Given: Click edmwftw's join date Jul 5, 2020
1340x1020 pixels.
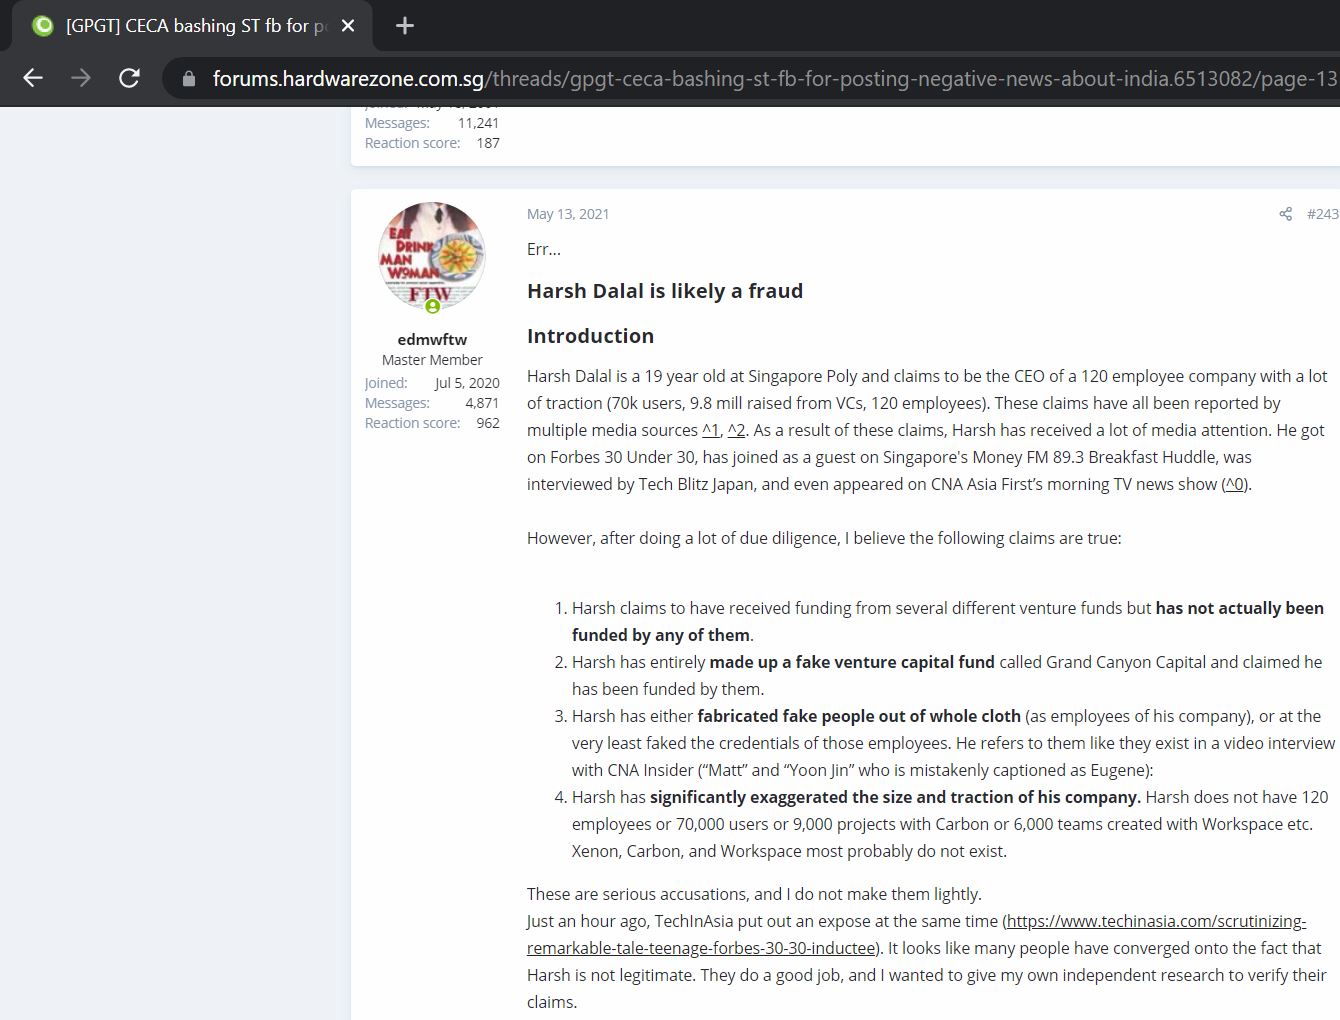Looking at the screenshot, I should [467, 383].
